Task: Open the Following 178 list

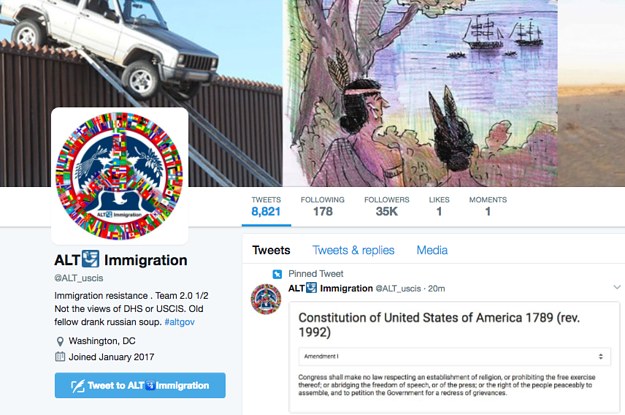Action: [322, 206]
